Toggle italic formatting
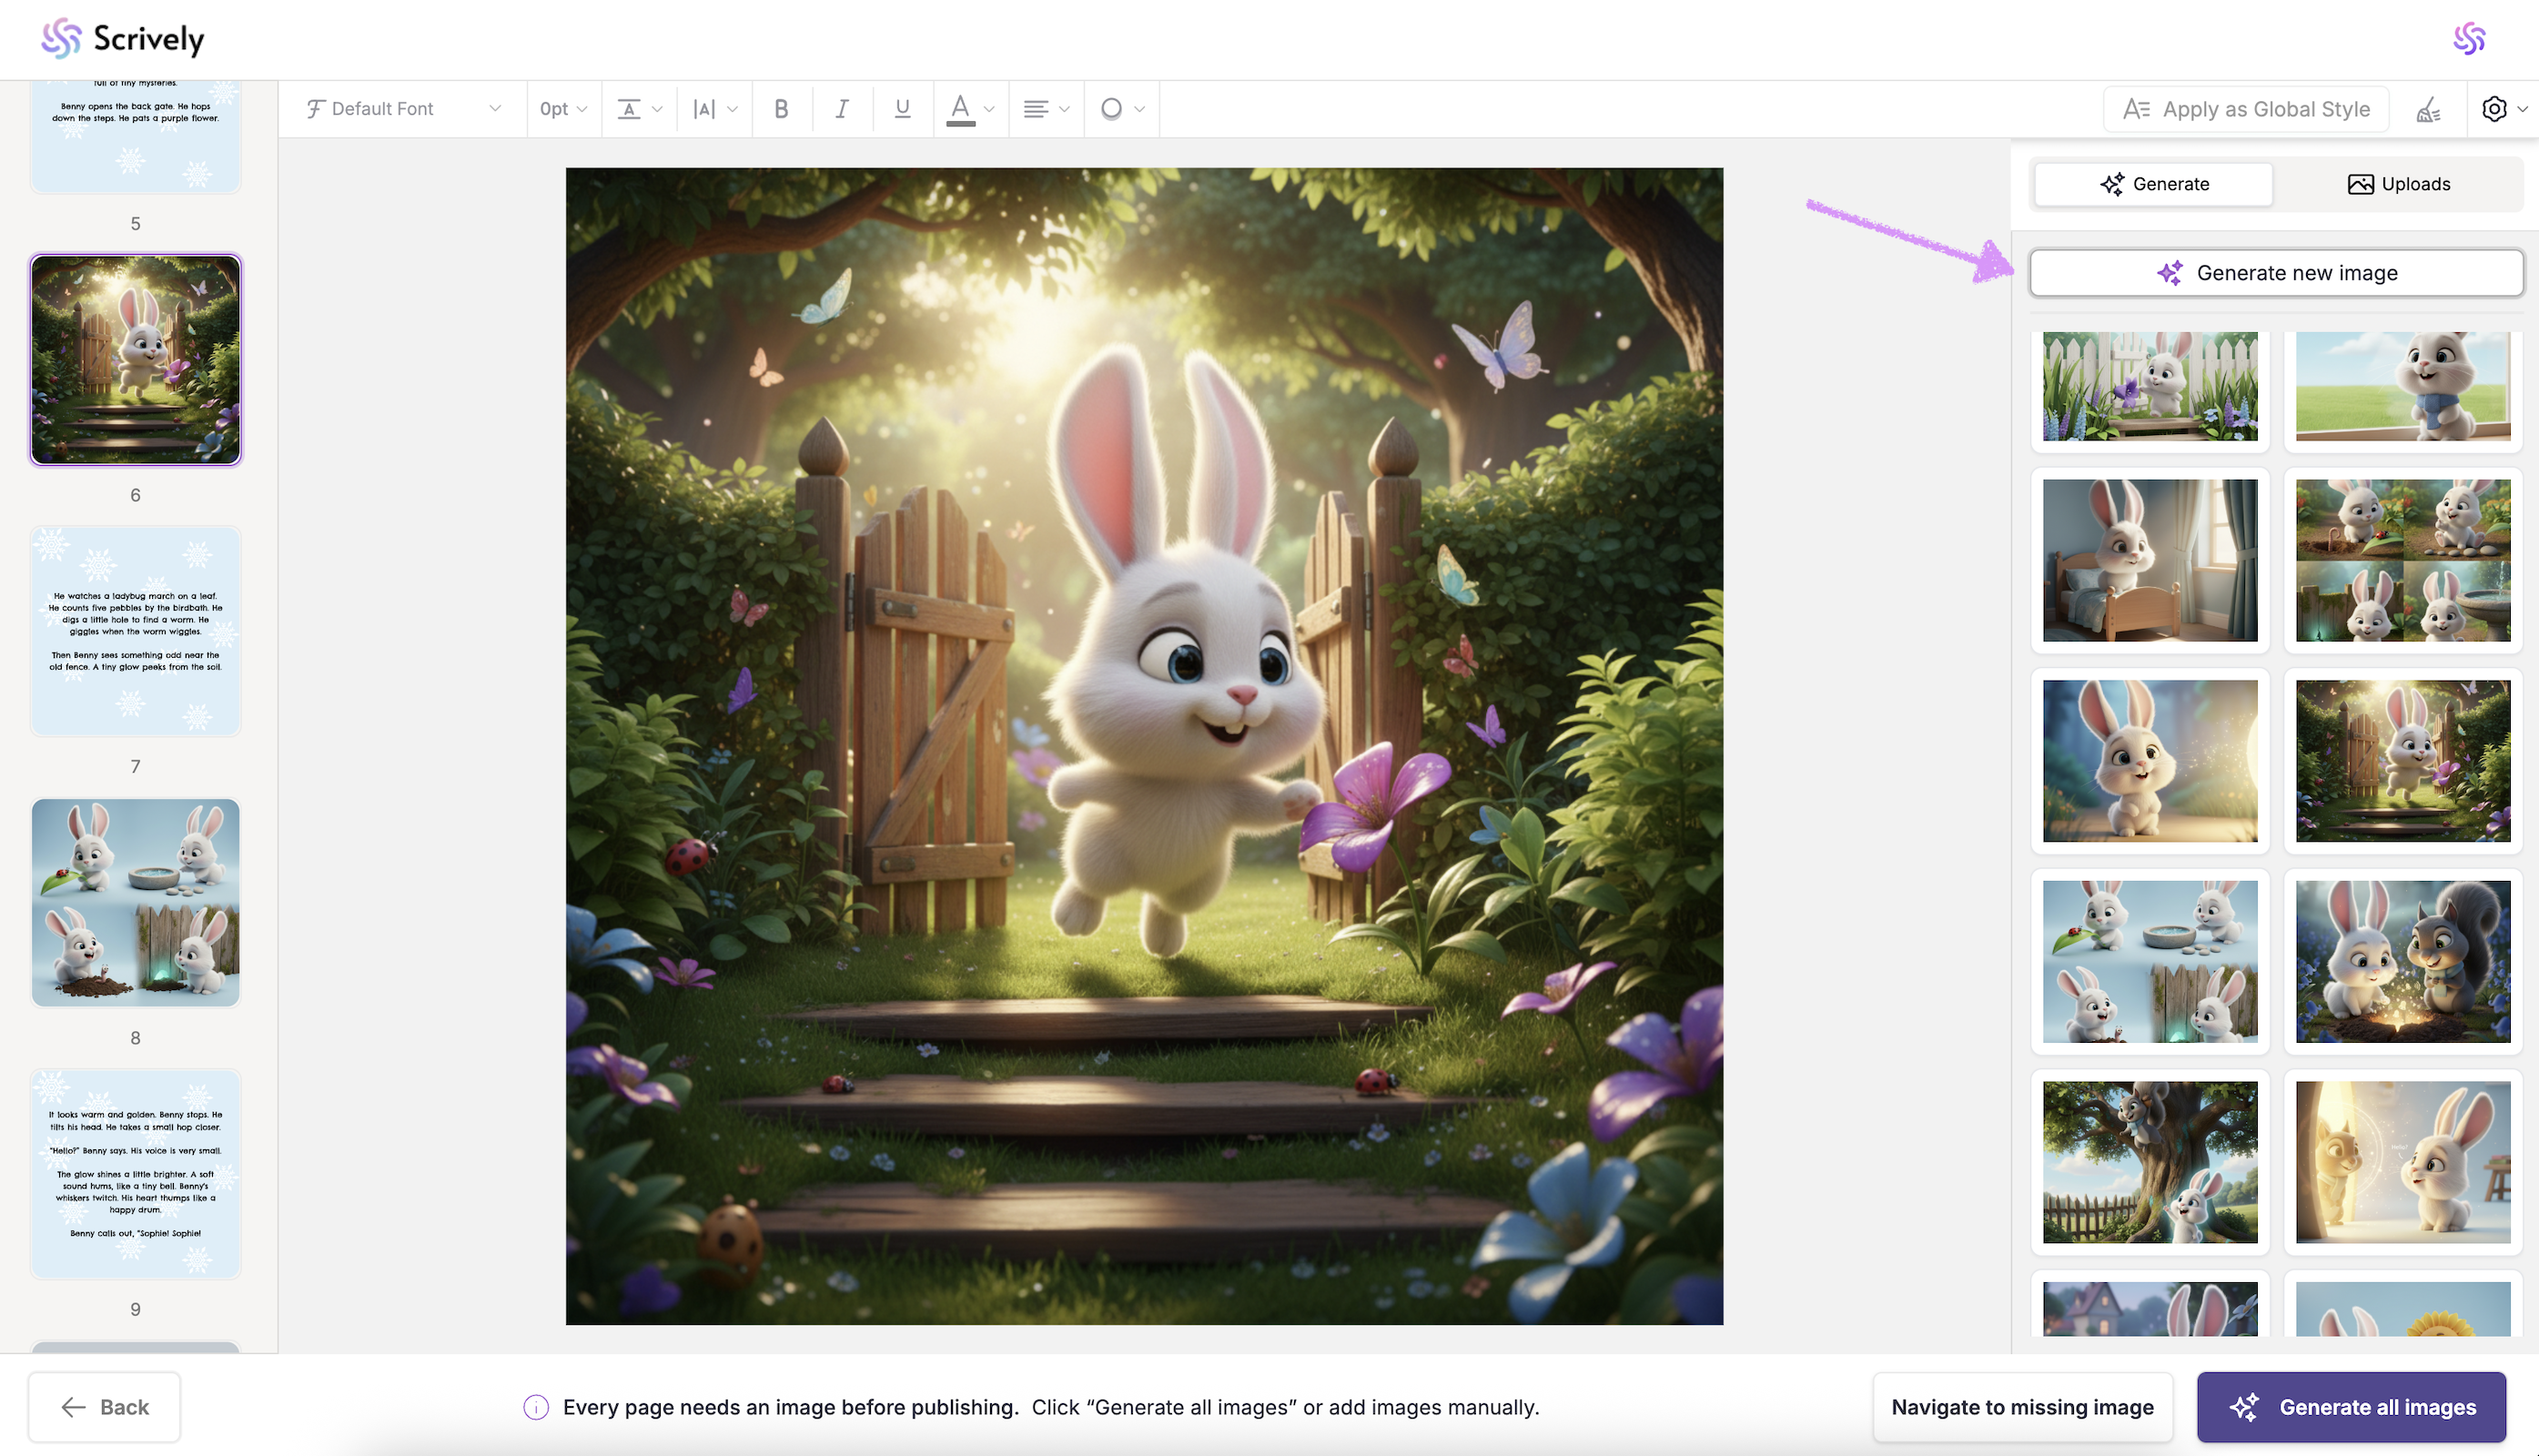 842,109
